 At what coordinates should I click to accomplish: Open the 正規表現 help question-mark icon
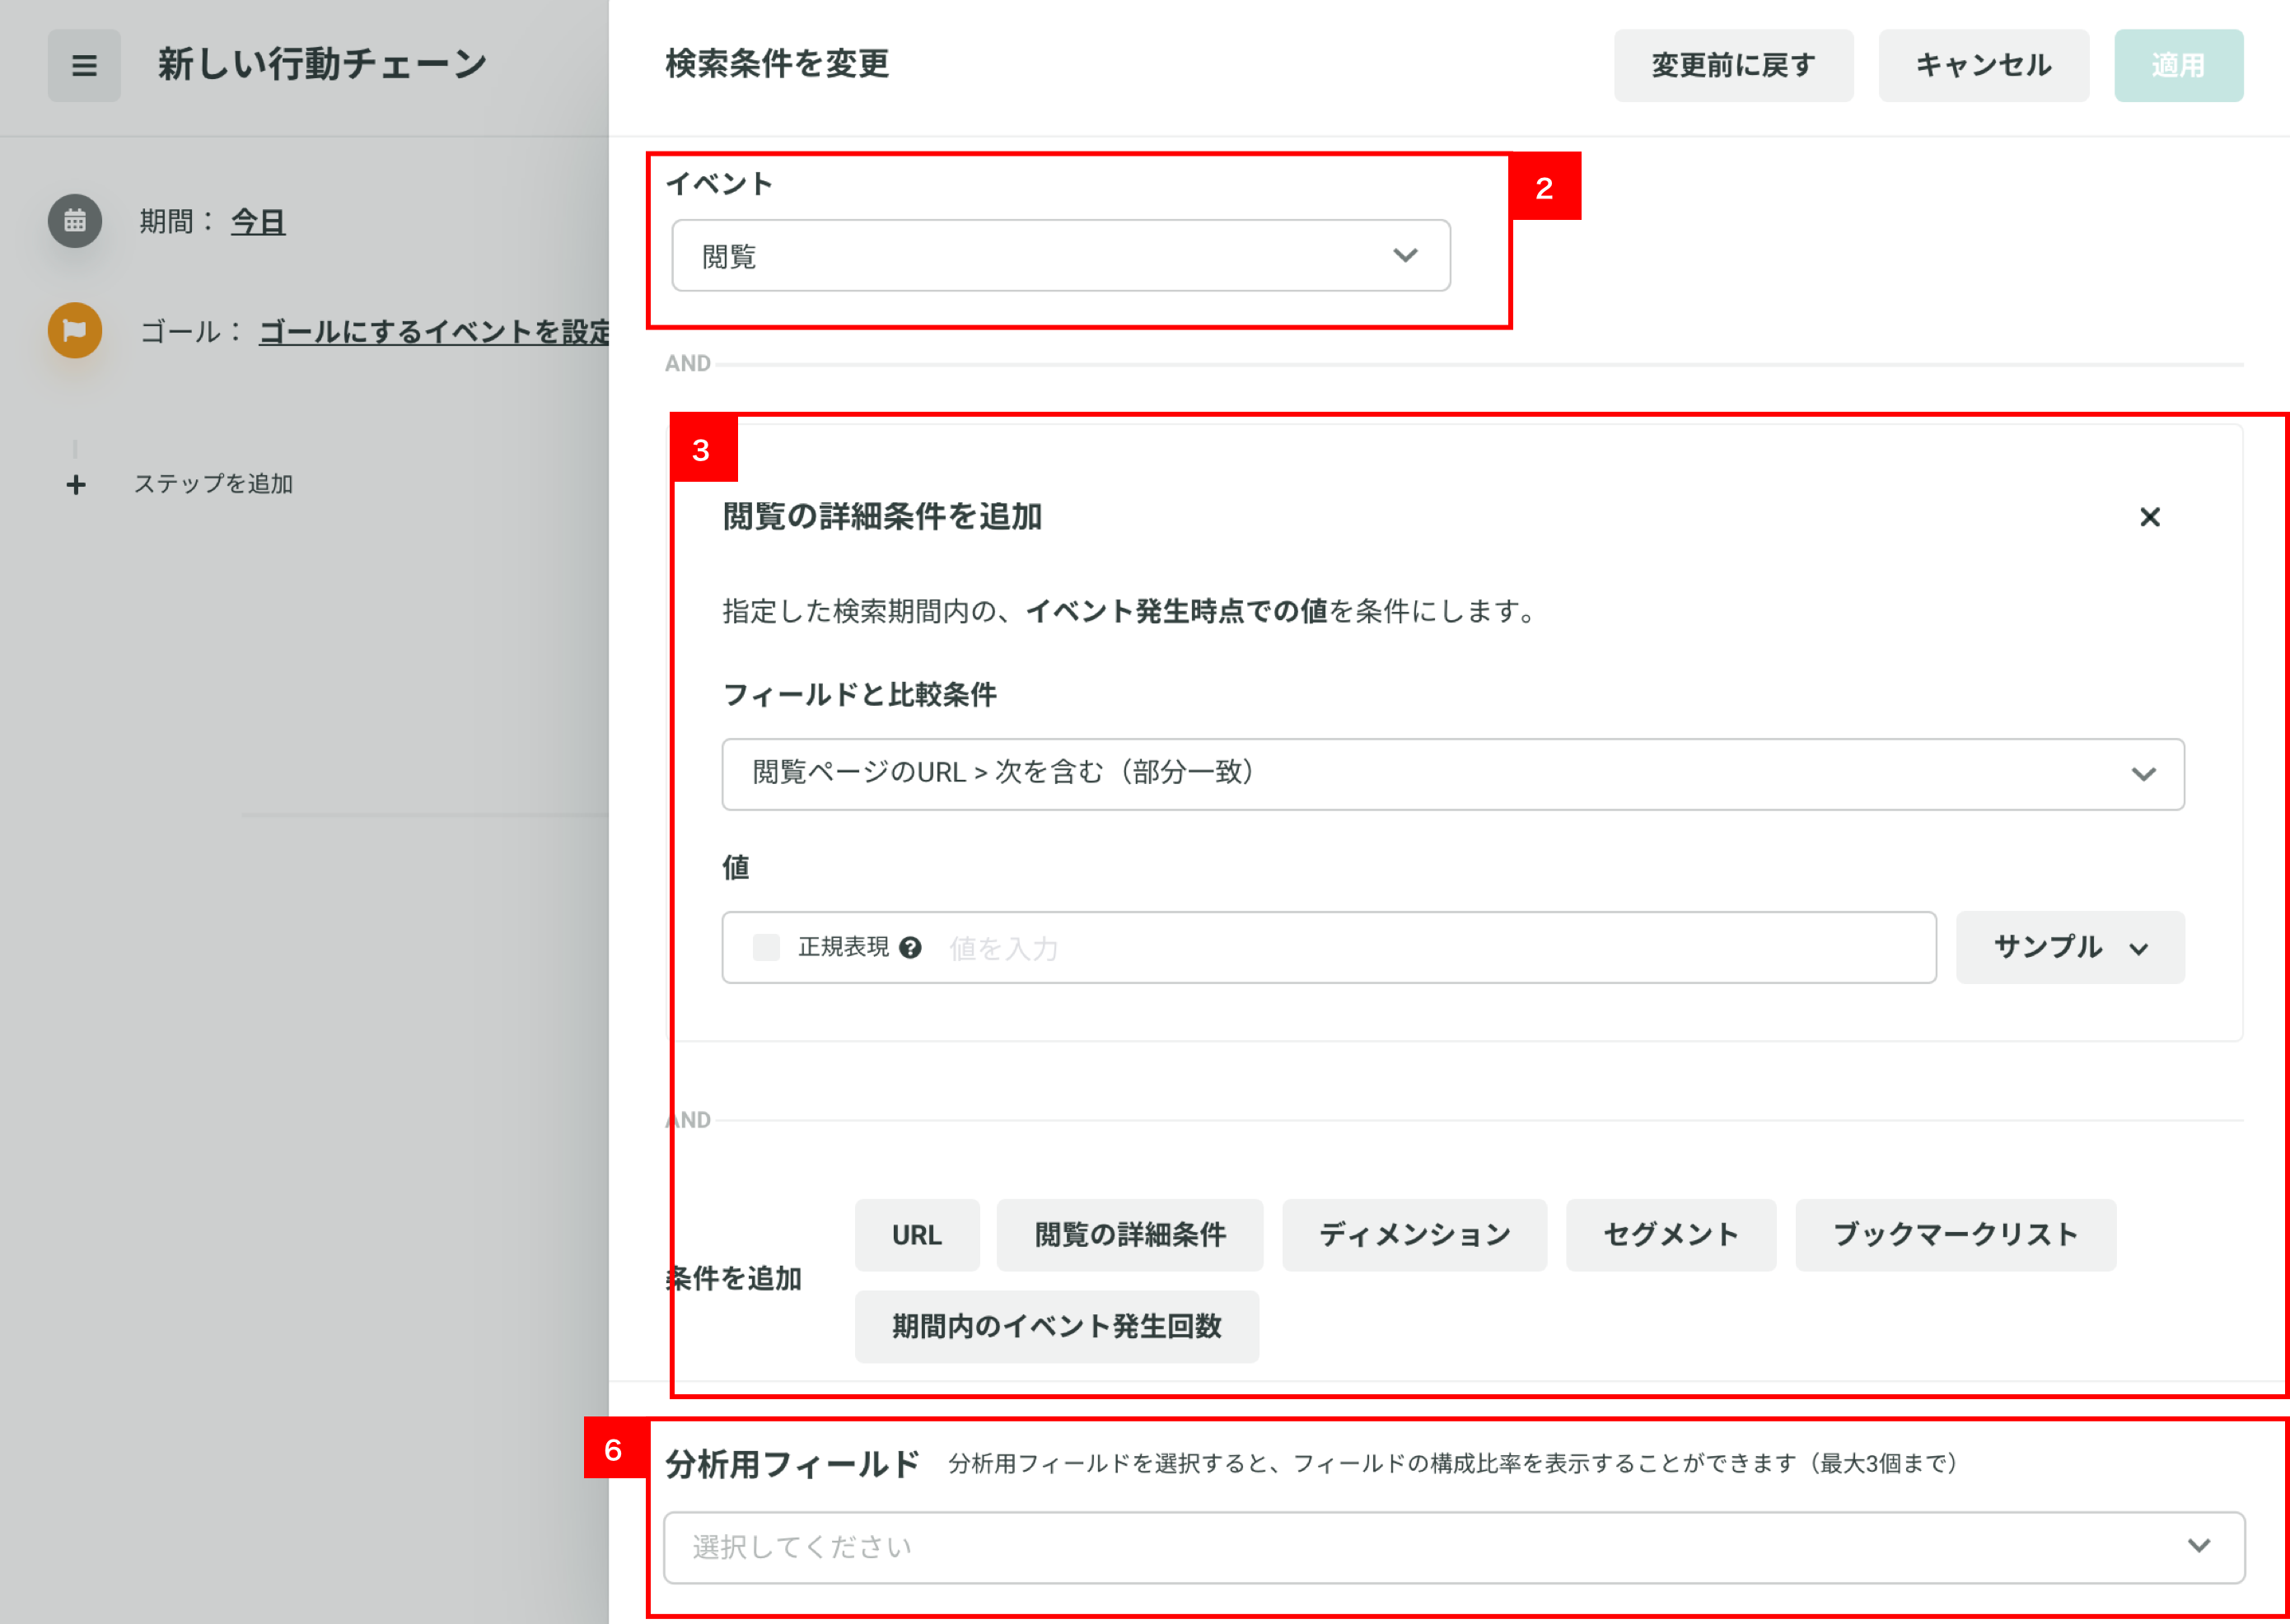[x=910, y=947]
